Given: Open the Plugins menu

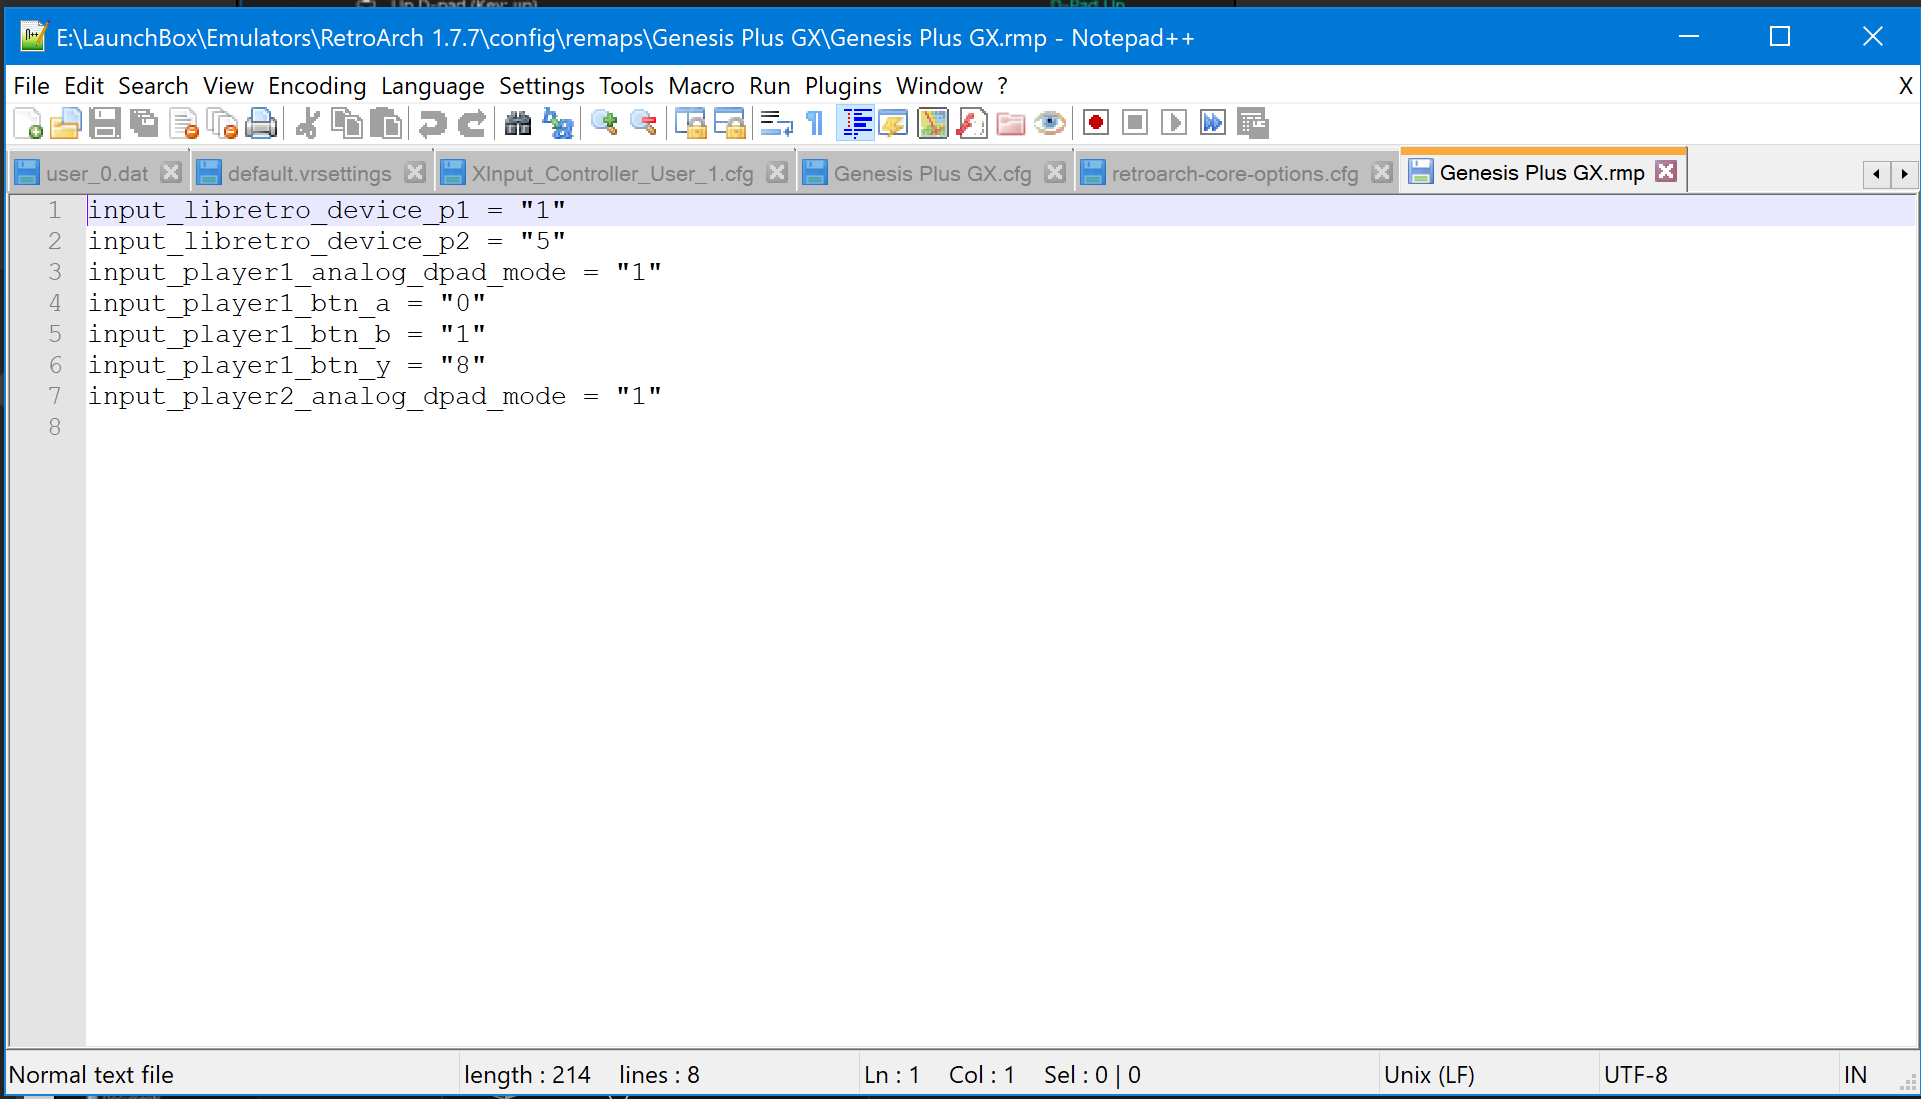Looking at the screenshot, I should pos(843,86).
